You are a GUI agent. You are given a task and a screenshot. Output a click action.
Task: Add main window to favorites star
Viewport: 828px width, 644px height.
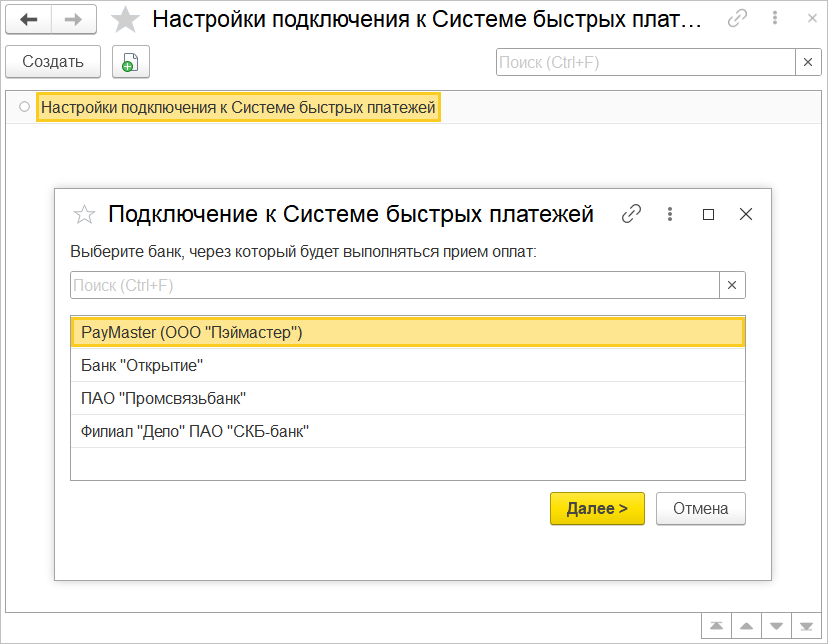[x=125, y=20]
